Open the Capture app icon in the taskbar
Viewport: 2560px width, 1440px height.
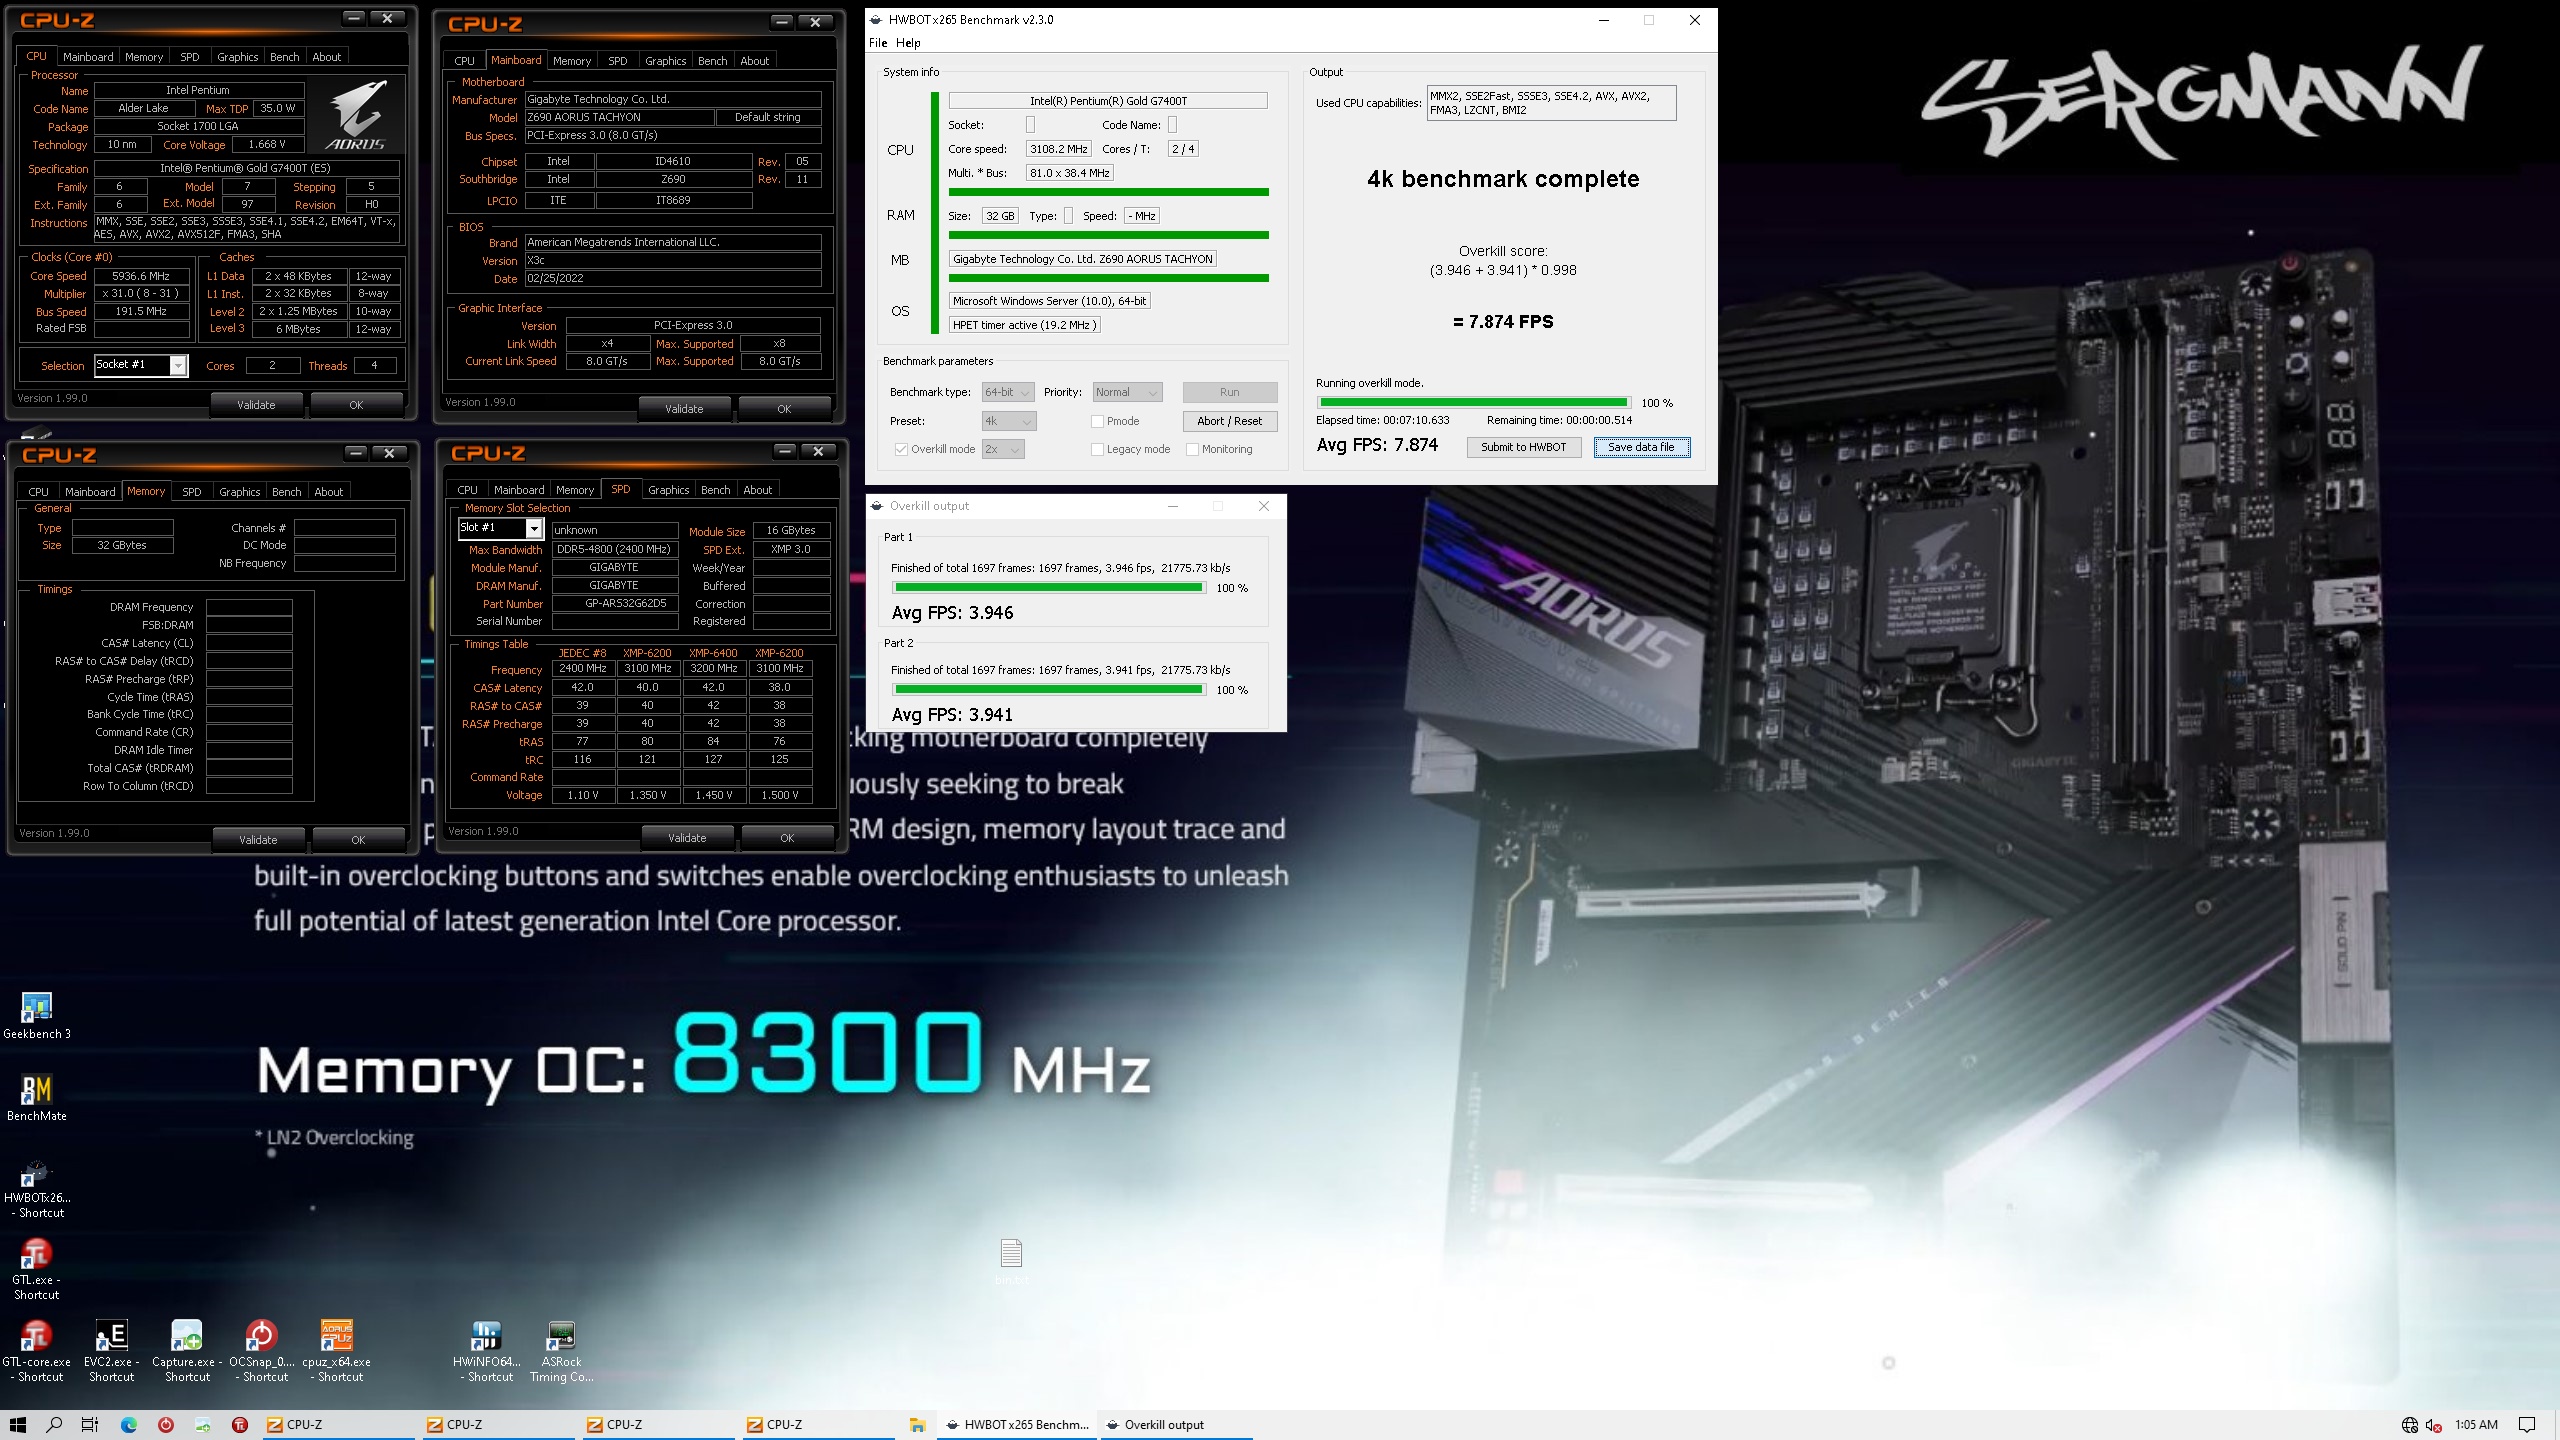click(203, 1425)
